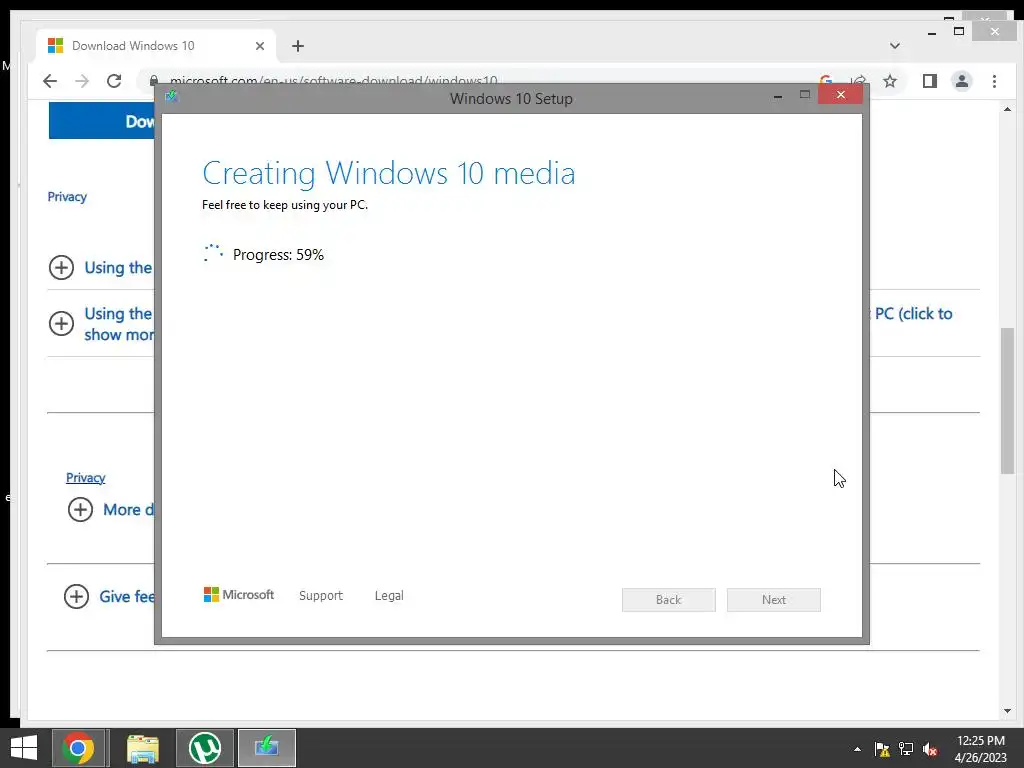
Task: Click the Microsoft logo in Setup
Action: coord(239,594)
